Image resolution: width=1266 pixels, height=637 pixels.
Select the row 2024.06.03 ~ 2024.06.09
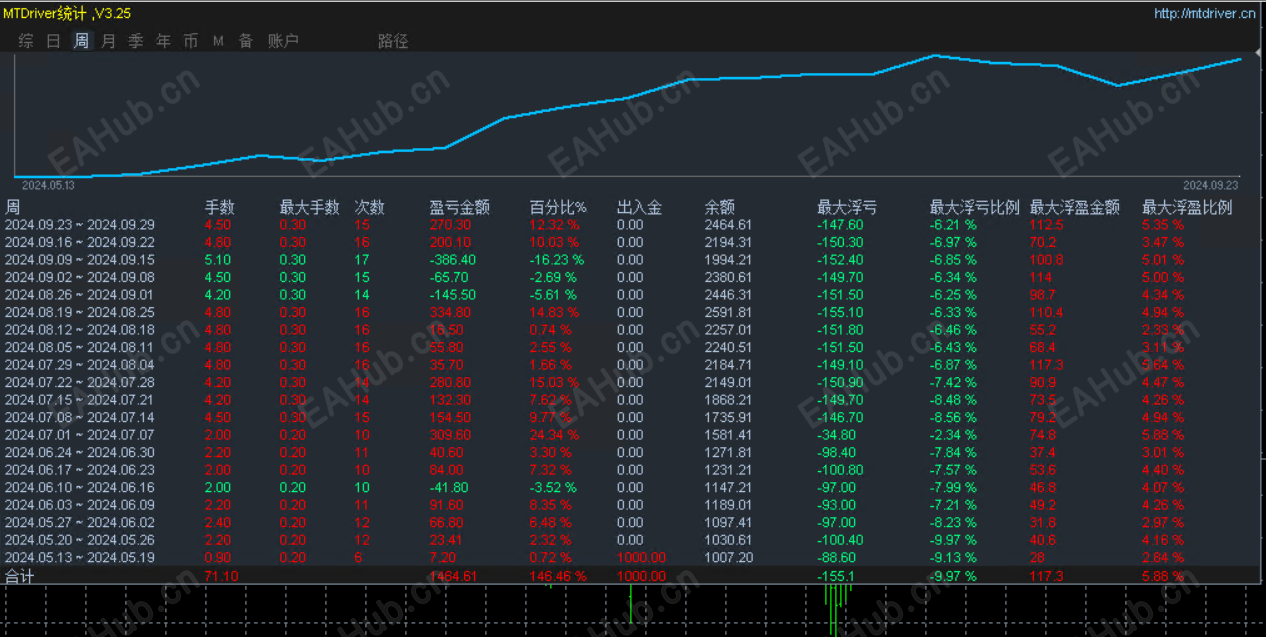click(x=630, y=505)
